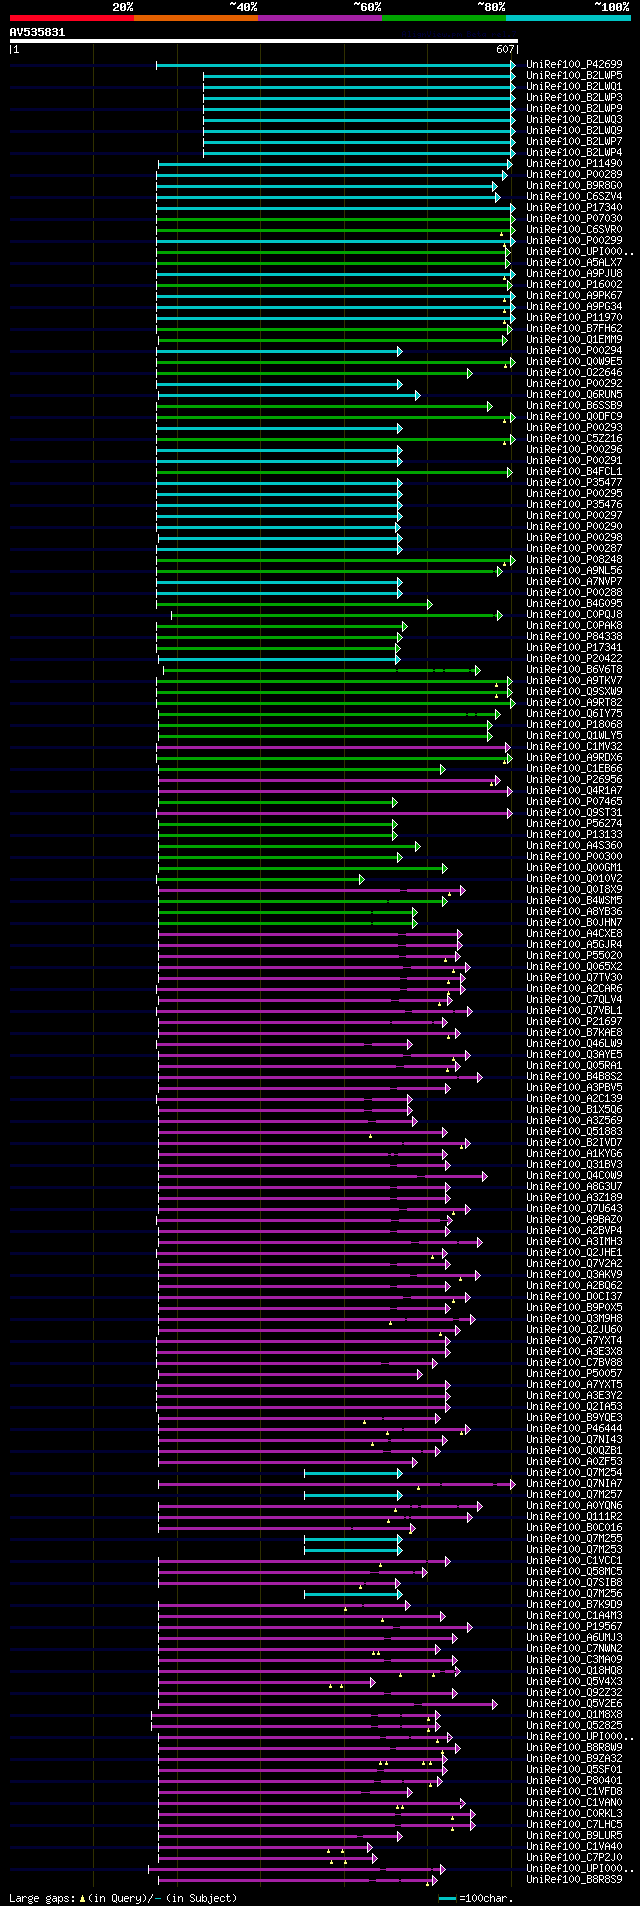Viewport: 640px width, 1906px height.
Task: Click the cyan alignment bar for Q7M254
Action: tap(353, 1473)
